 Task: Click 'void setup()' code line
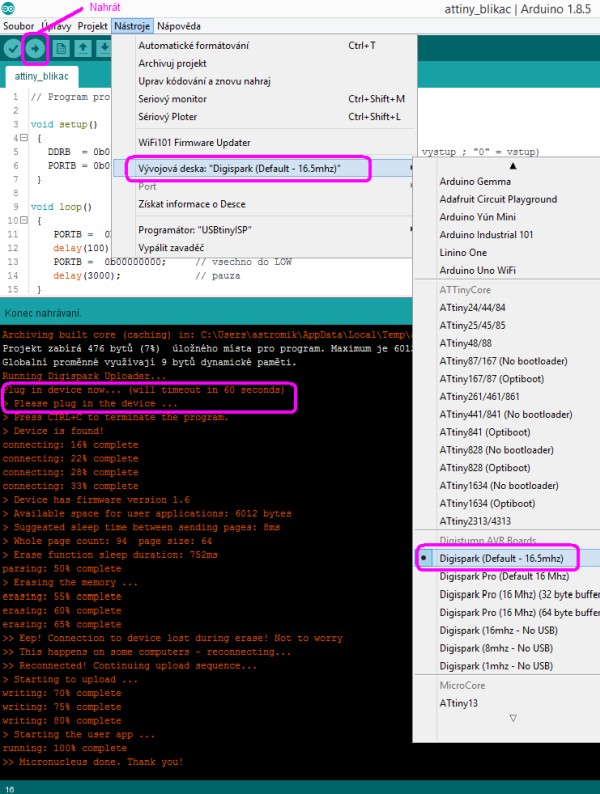(64, 124)
